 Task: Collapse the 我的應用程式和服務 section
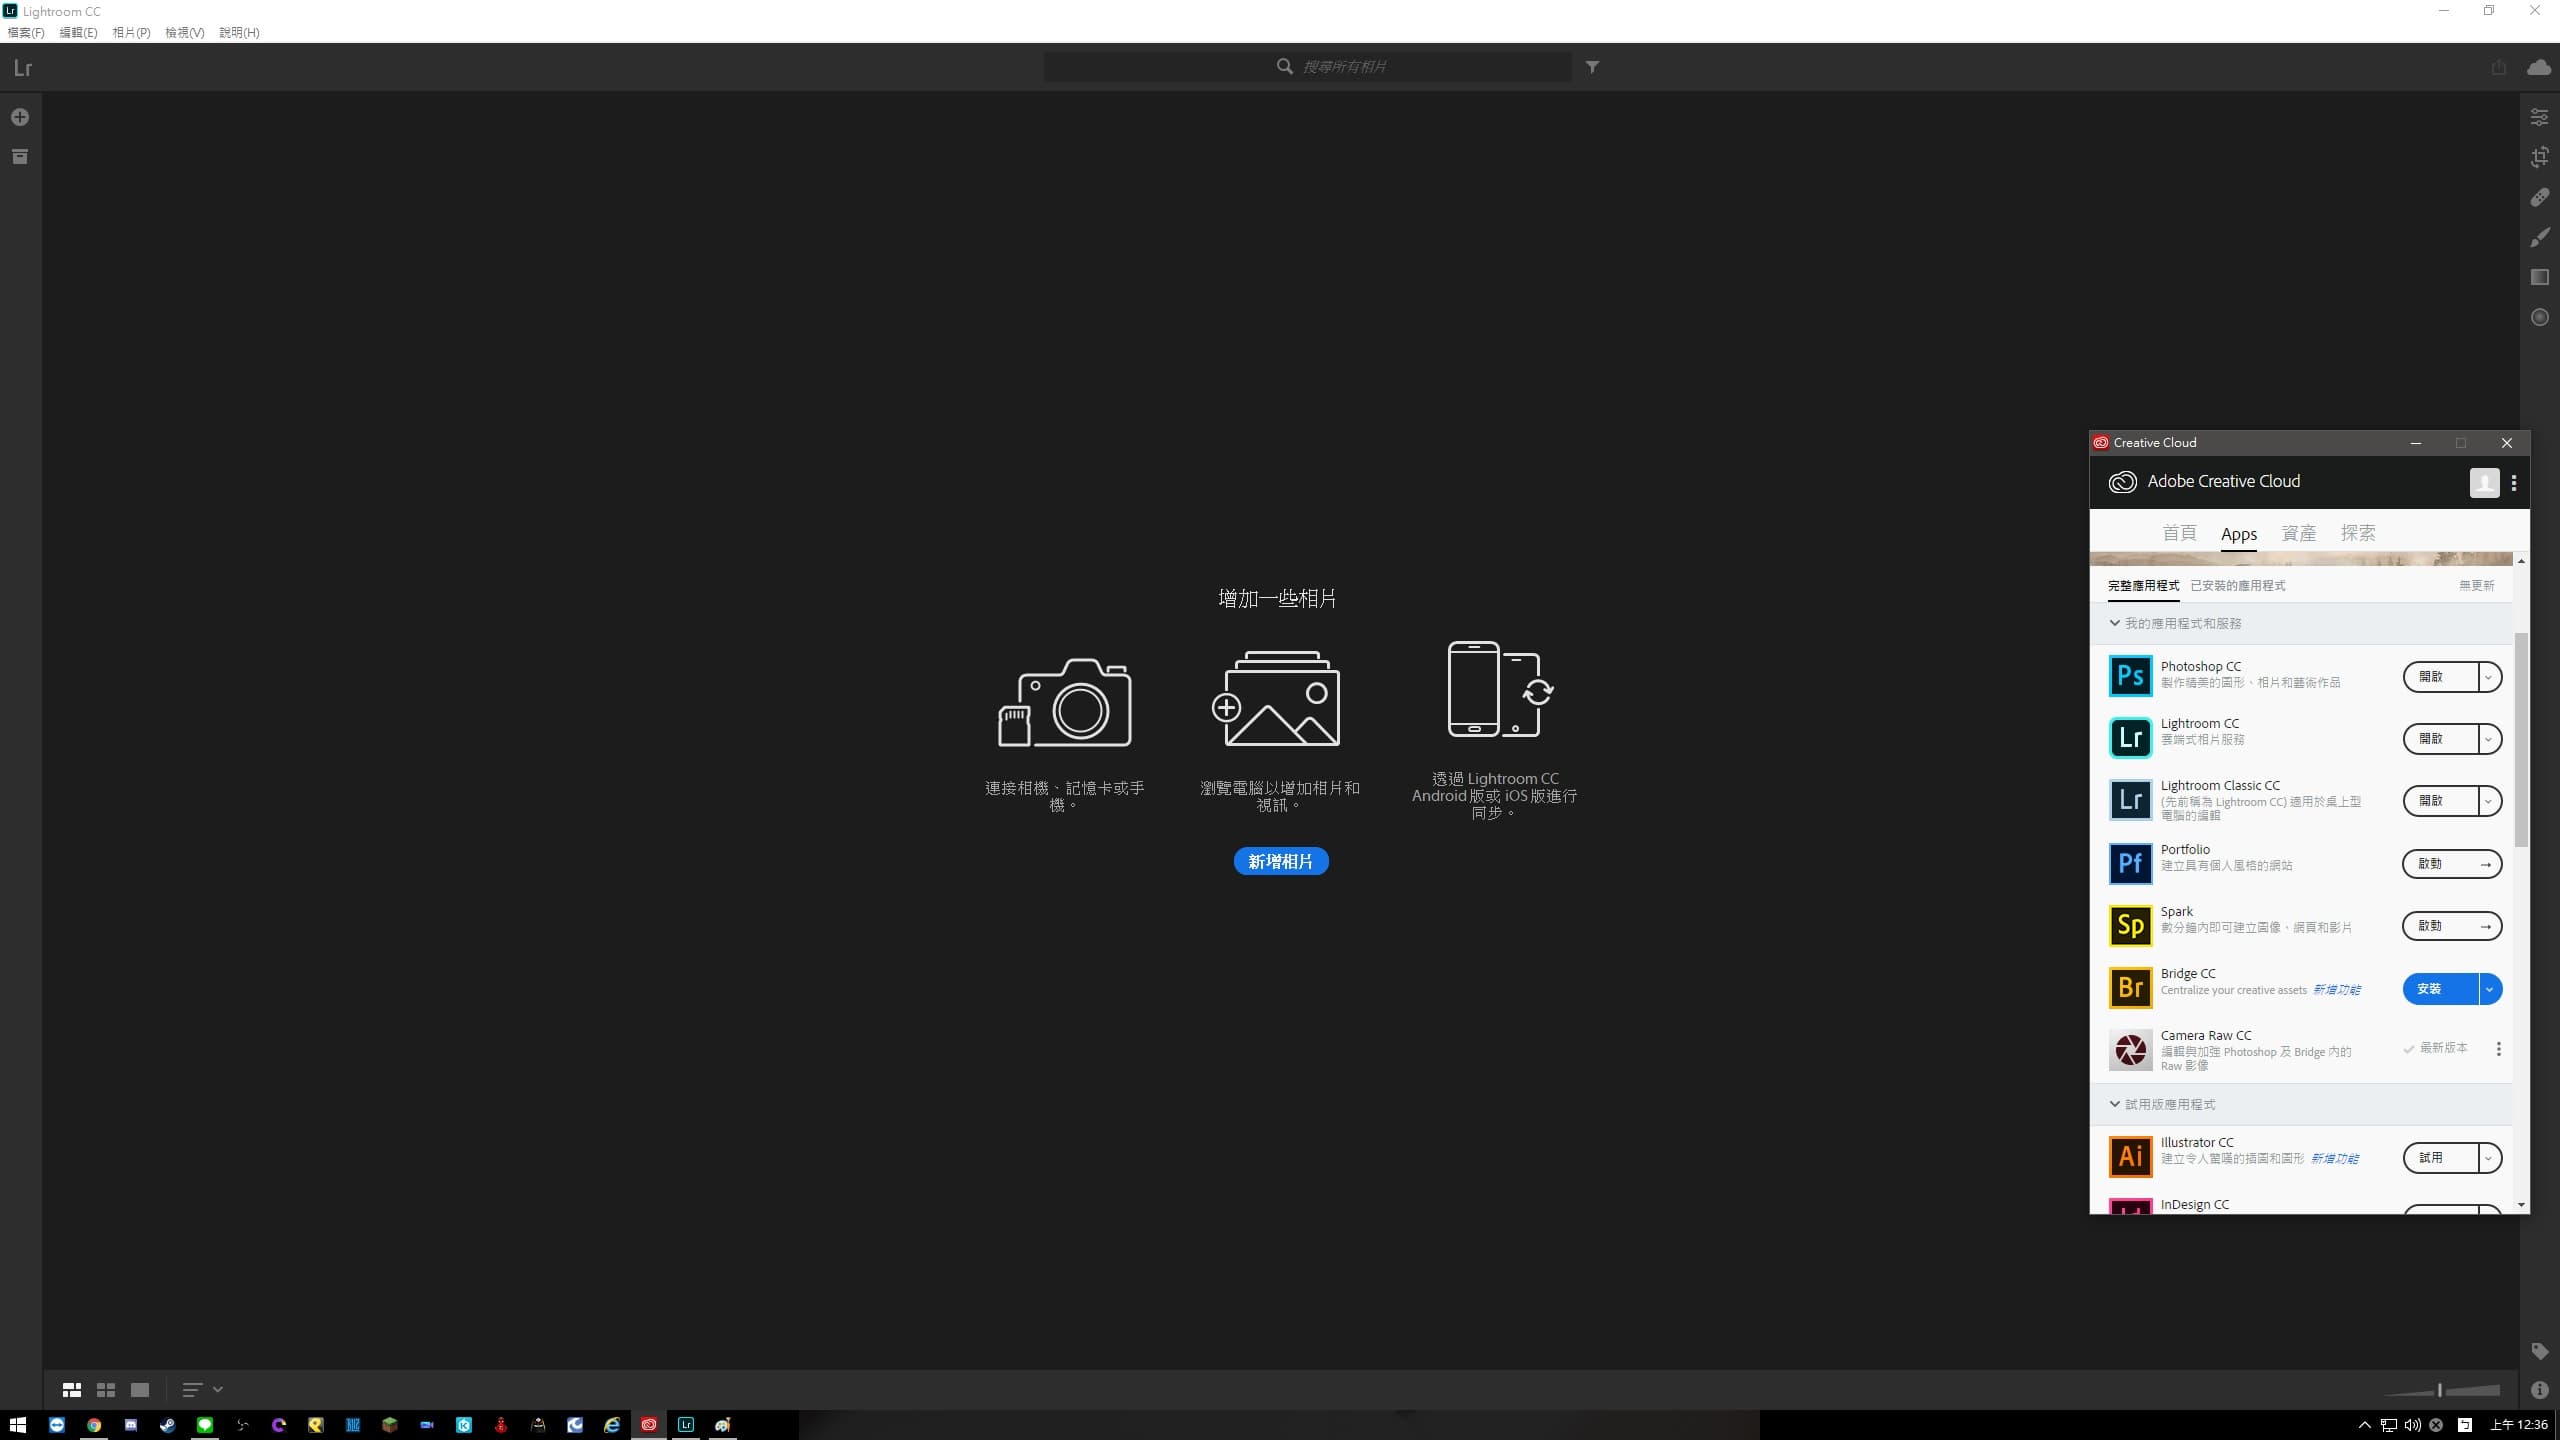click(x=2115, y=623)
